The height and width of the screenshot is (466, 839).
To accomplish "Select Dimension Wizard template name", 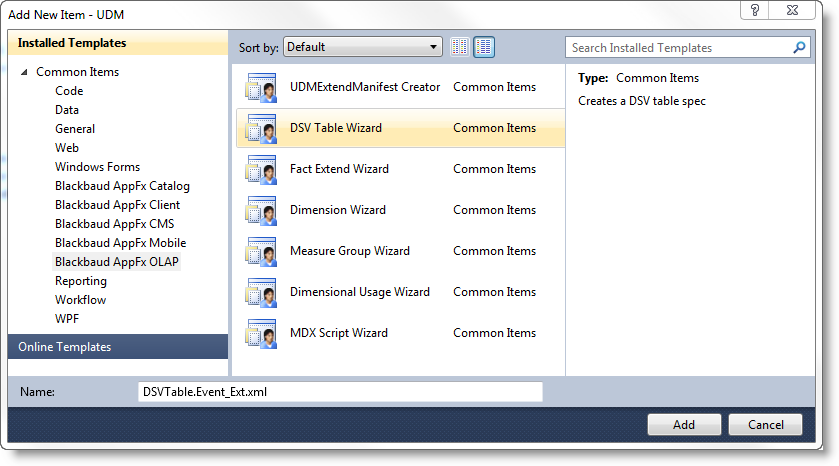I will point(338,210).
